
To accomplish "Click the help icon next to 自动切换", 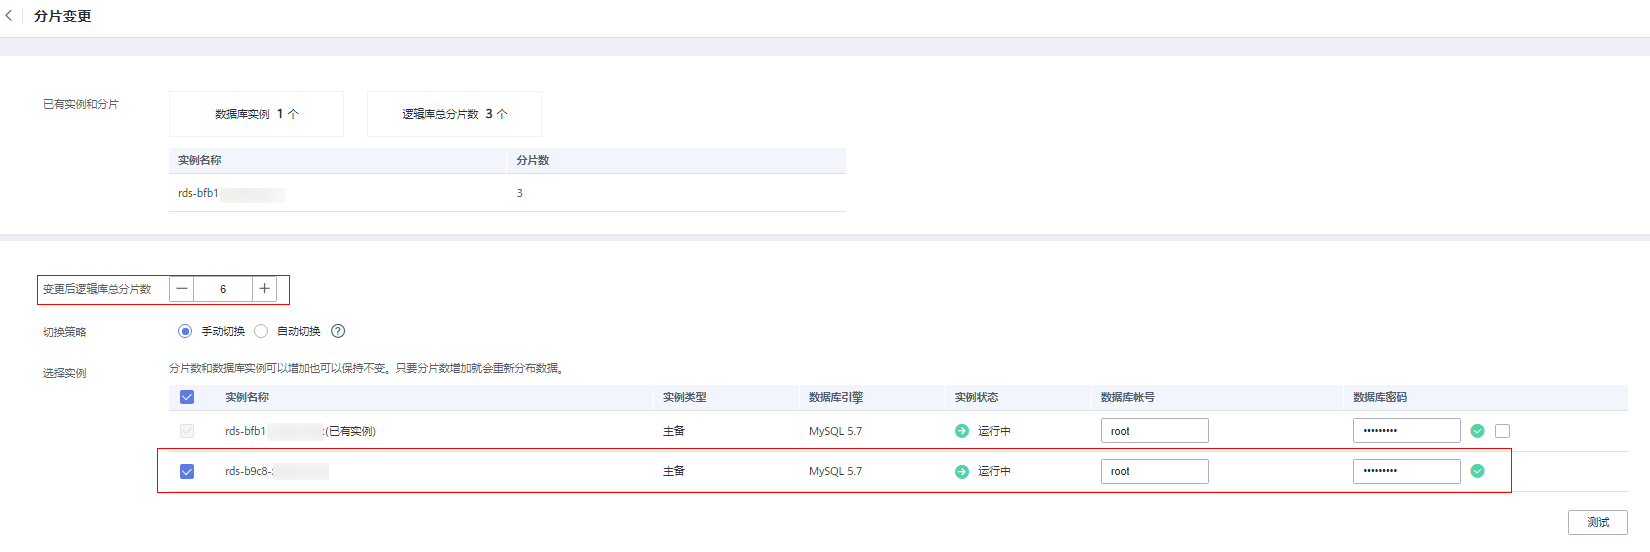I will pyautogui.click(x=338, y=331).
